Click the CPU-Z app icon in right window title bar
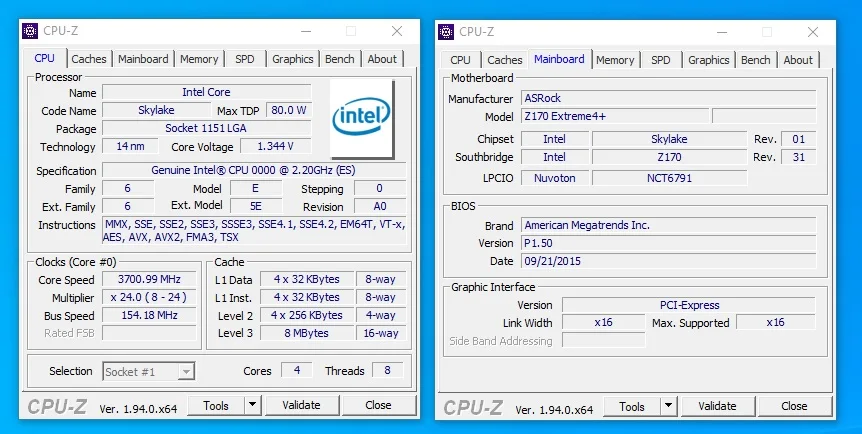862x434 pixels. (x=446, y=32)
